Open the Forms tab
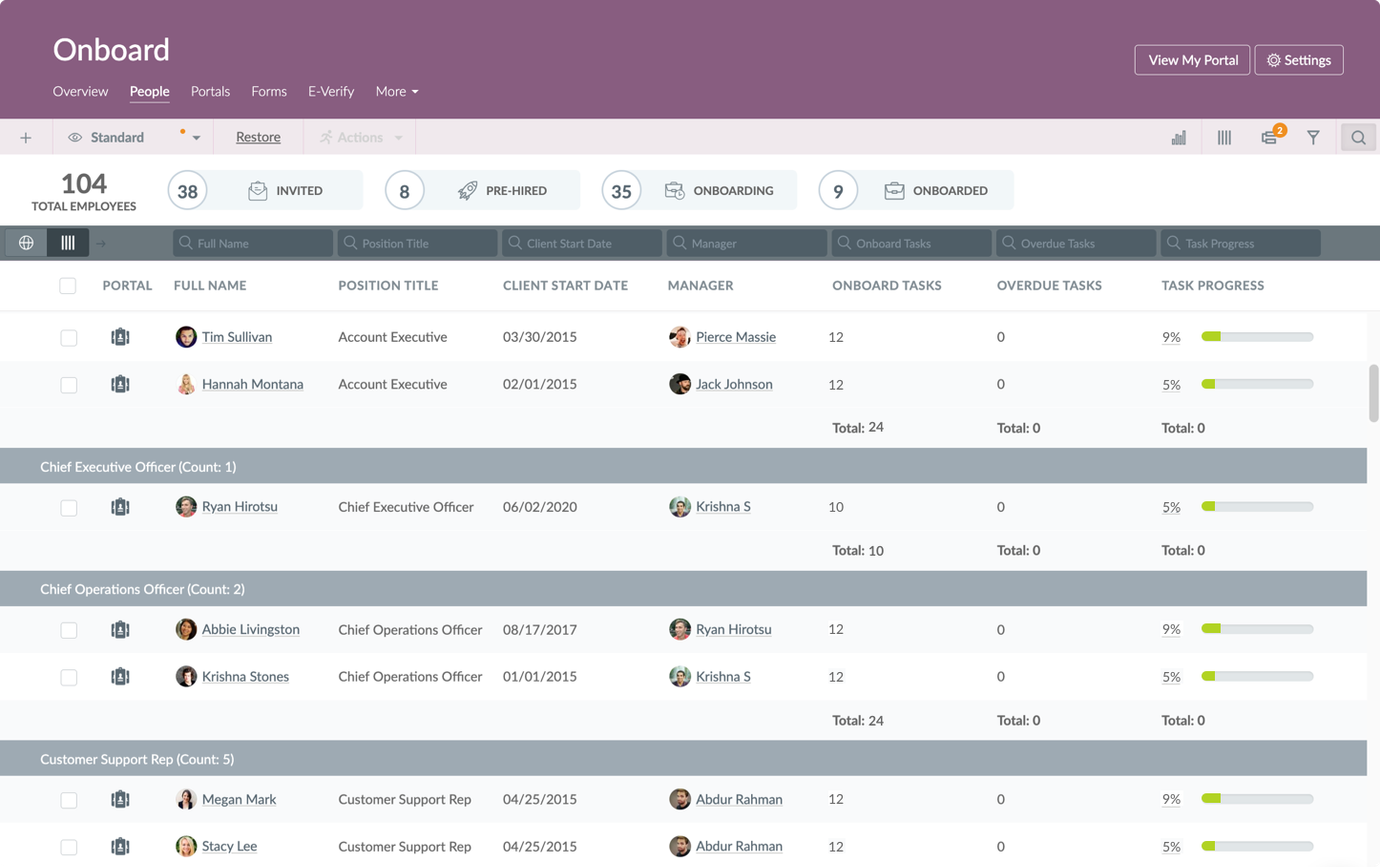This screenshot has width=1380, height=867. pos(269,91)
